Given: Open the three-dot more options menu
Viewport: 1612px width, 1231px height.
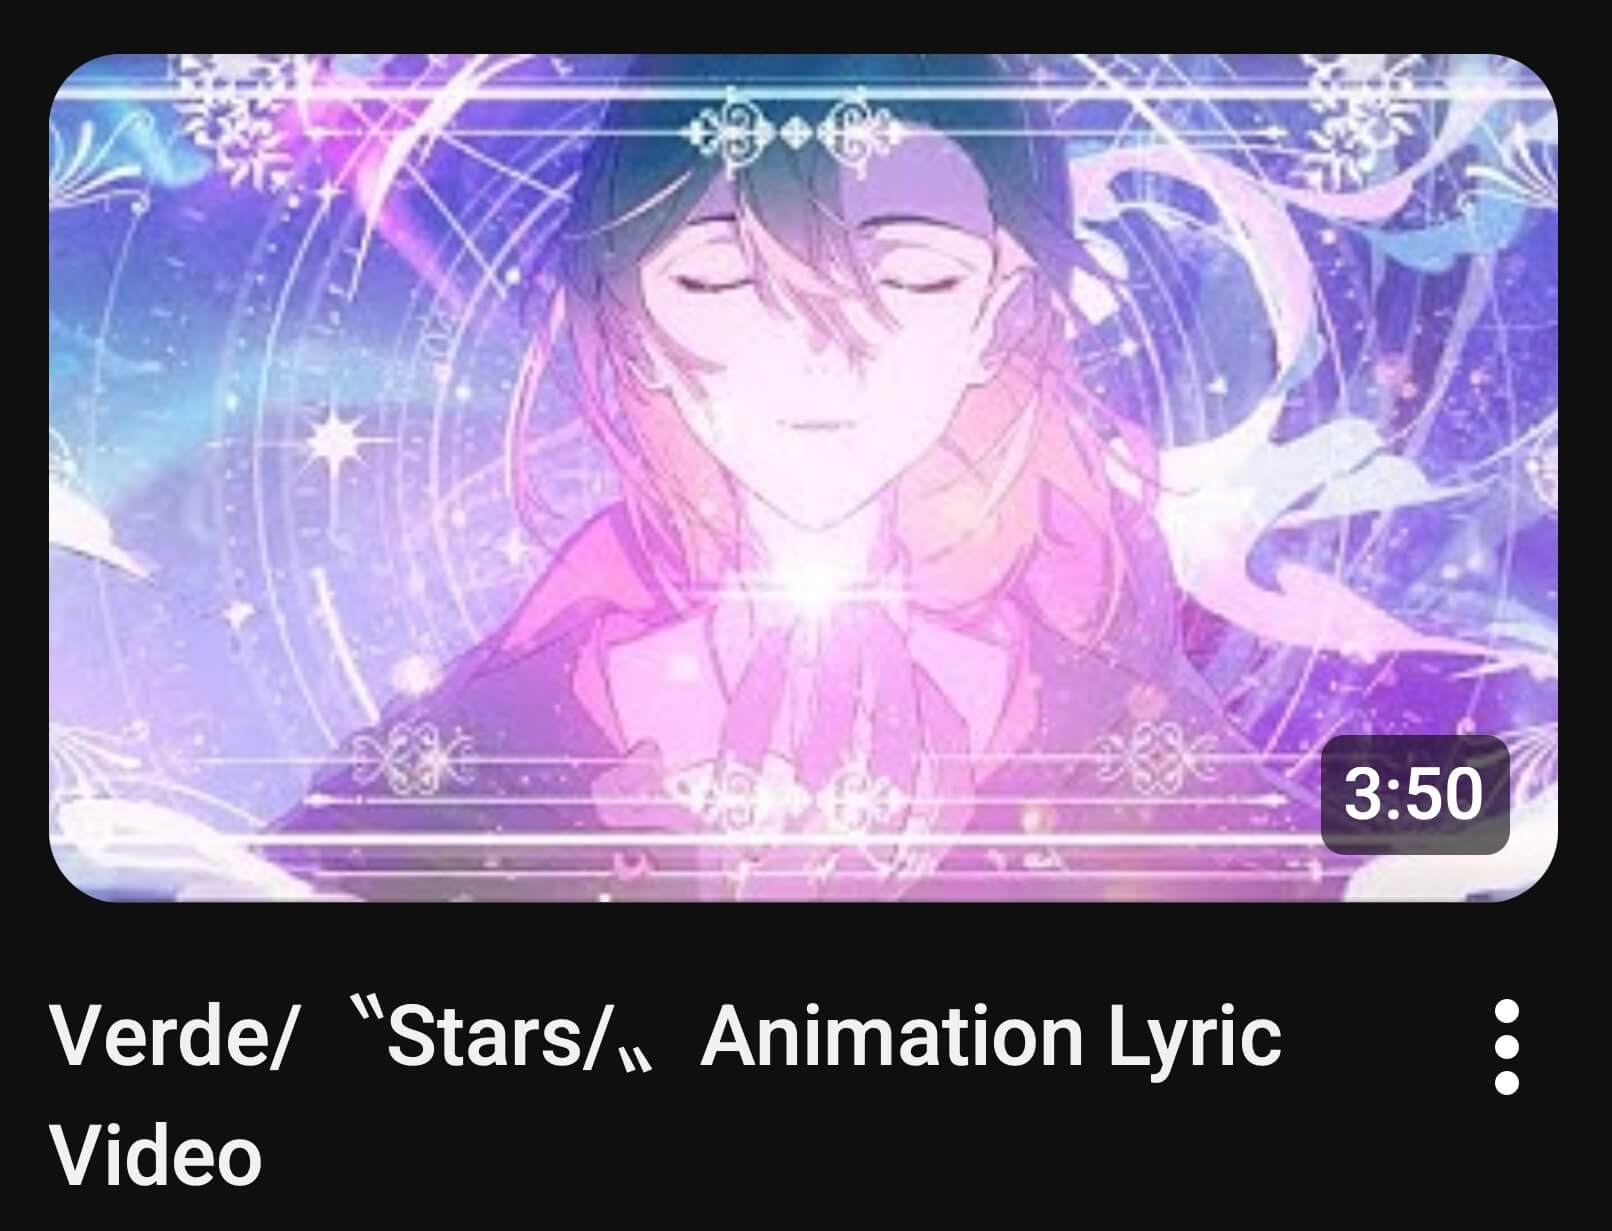Looking at the screenshot, I should [x=1506, y=1046].
